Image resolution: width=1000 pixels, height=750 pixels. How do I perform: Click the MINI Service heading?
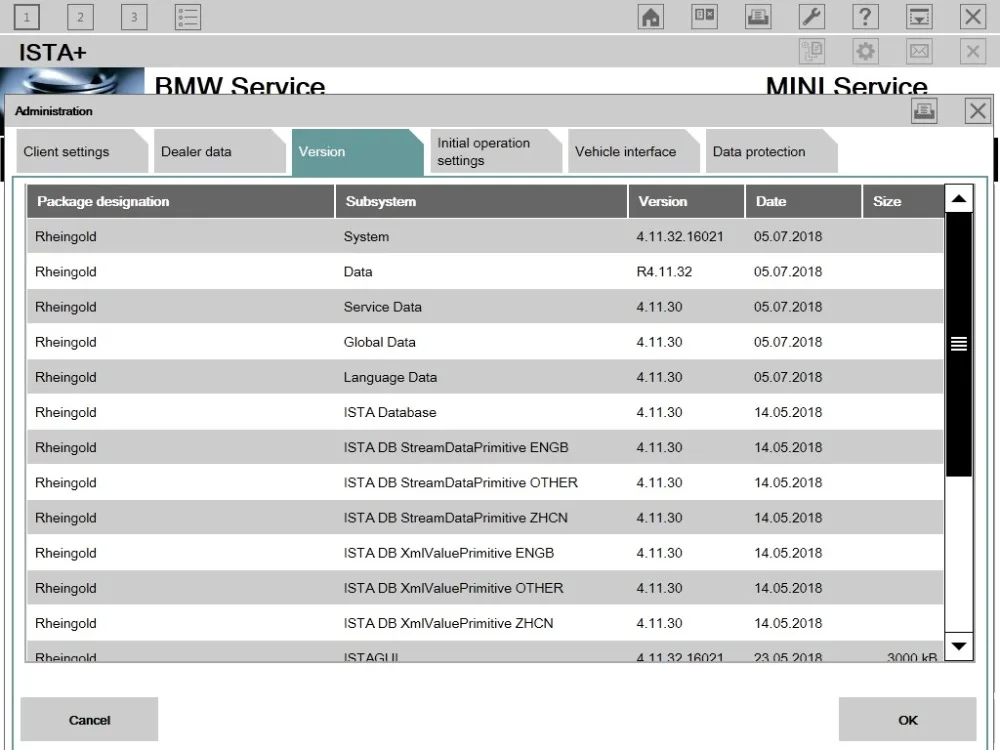coord(846,85)
